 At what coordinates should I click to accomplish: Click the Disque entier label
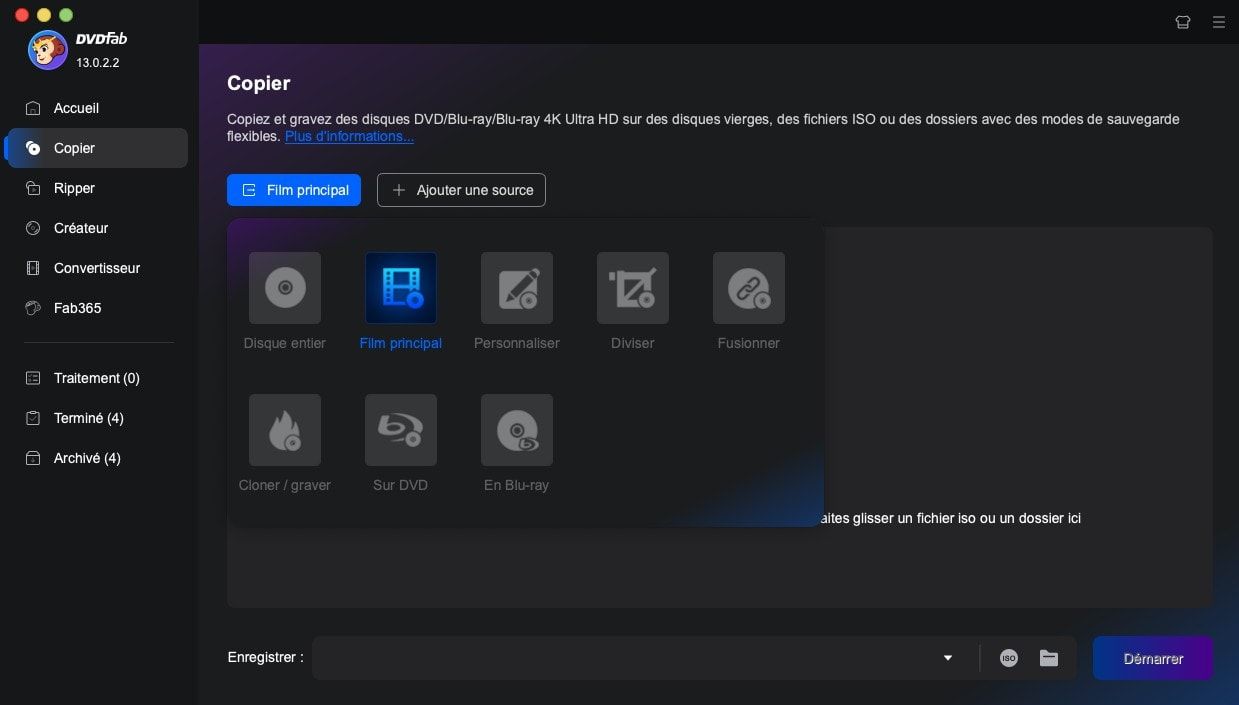tap(285, 343)
